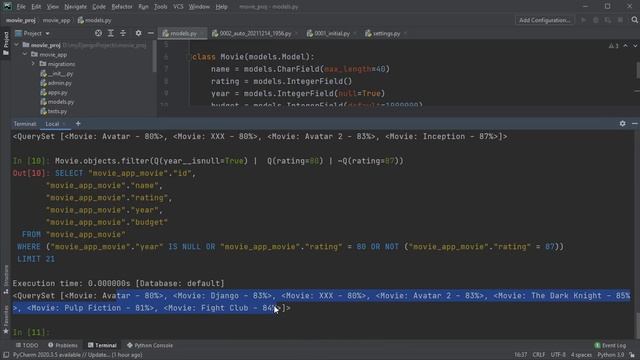Click the 16:37 cursor position indicator
The height and width of the screenshot is (360, 640).
pos(520,355)
